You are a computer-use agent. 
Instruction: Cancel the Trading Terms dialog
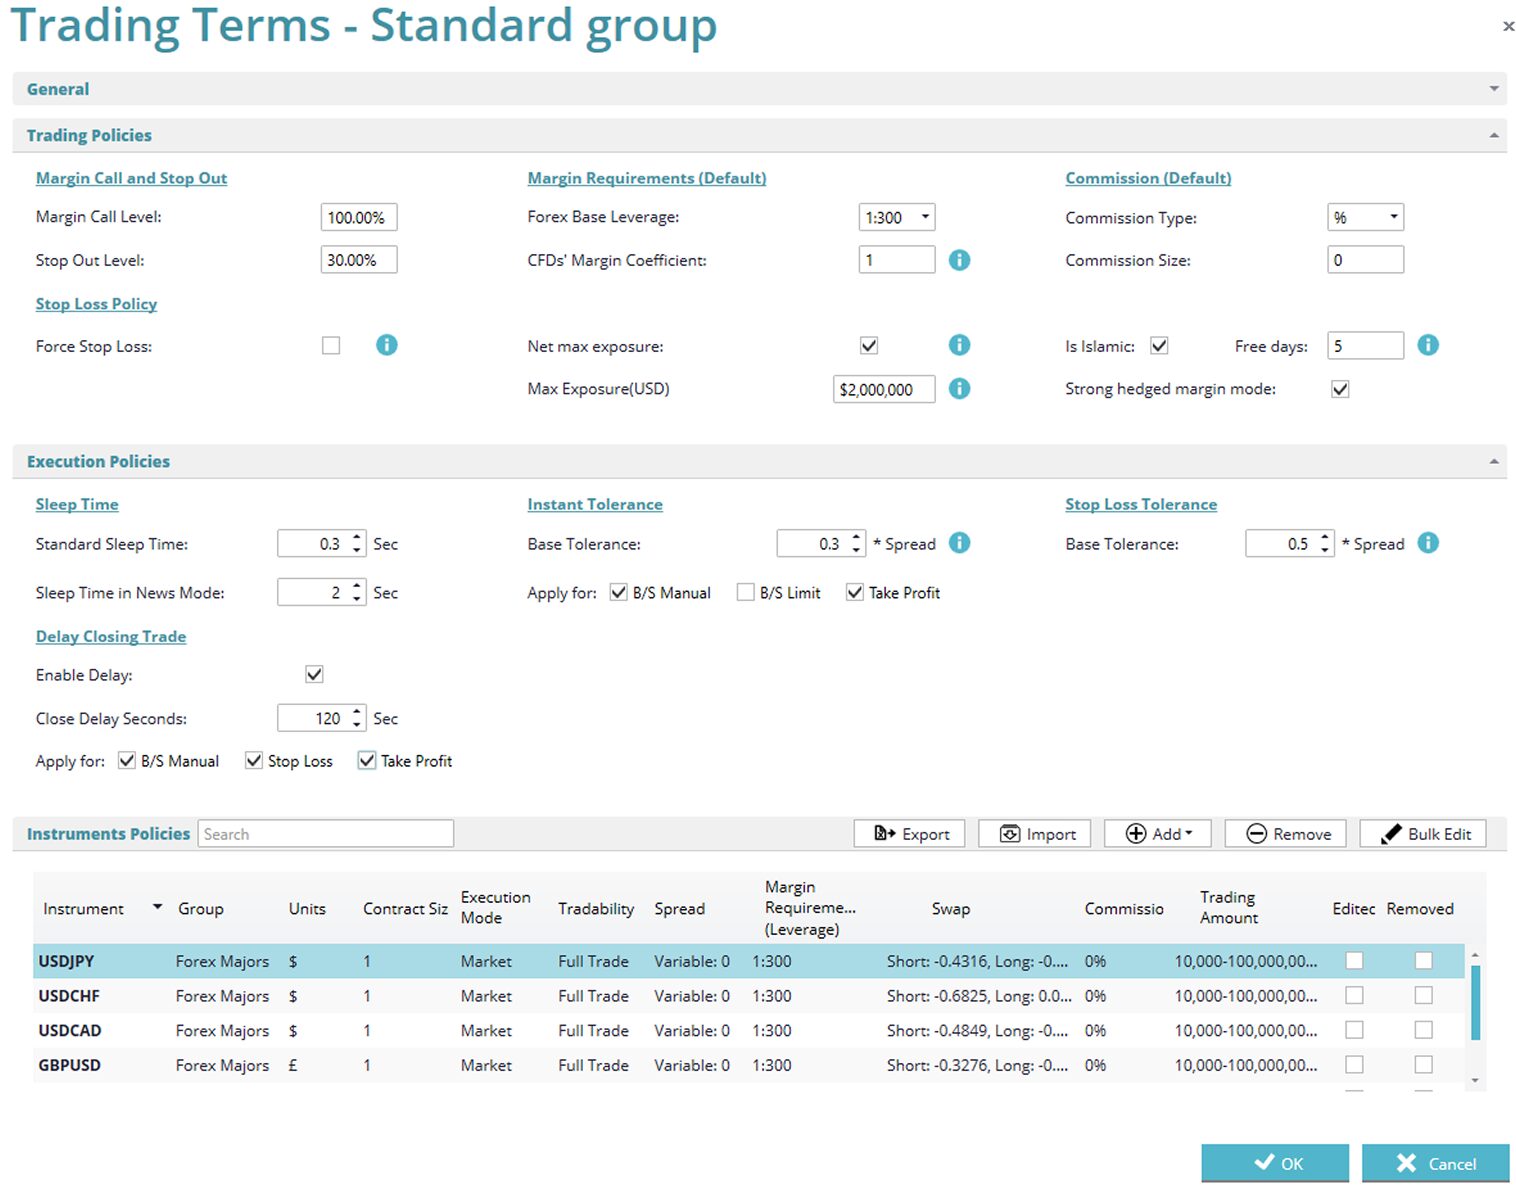point(1435,1163)
